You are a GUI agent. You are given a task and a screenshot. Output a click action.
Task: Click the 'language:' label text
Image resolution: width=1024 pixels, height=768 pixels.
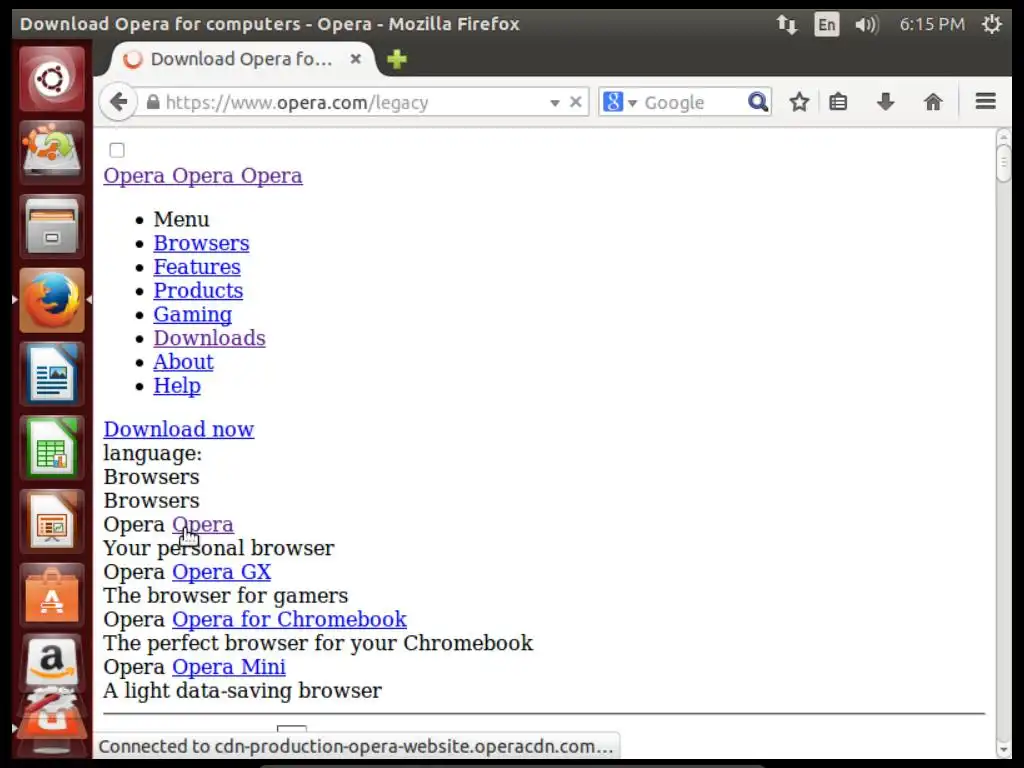click(153, 453)
